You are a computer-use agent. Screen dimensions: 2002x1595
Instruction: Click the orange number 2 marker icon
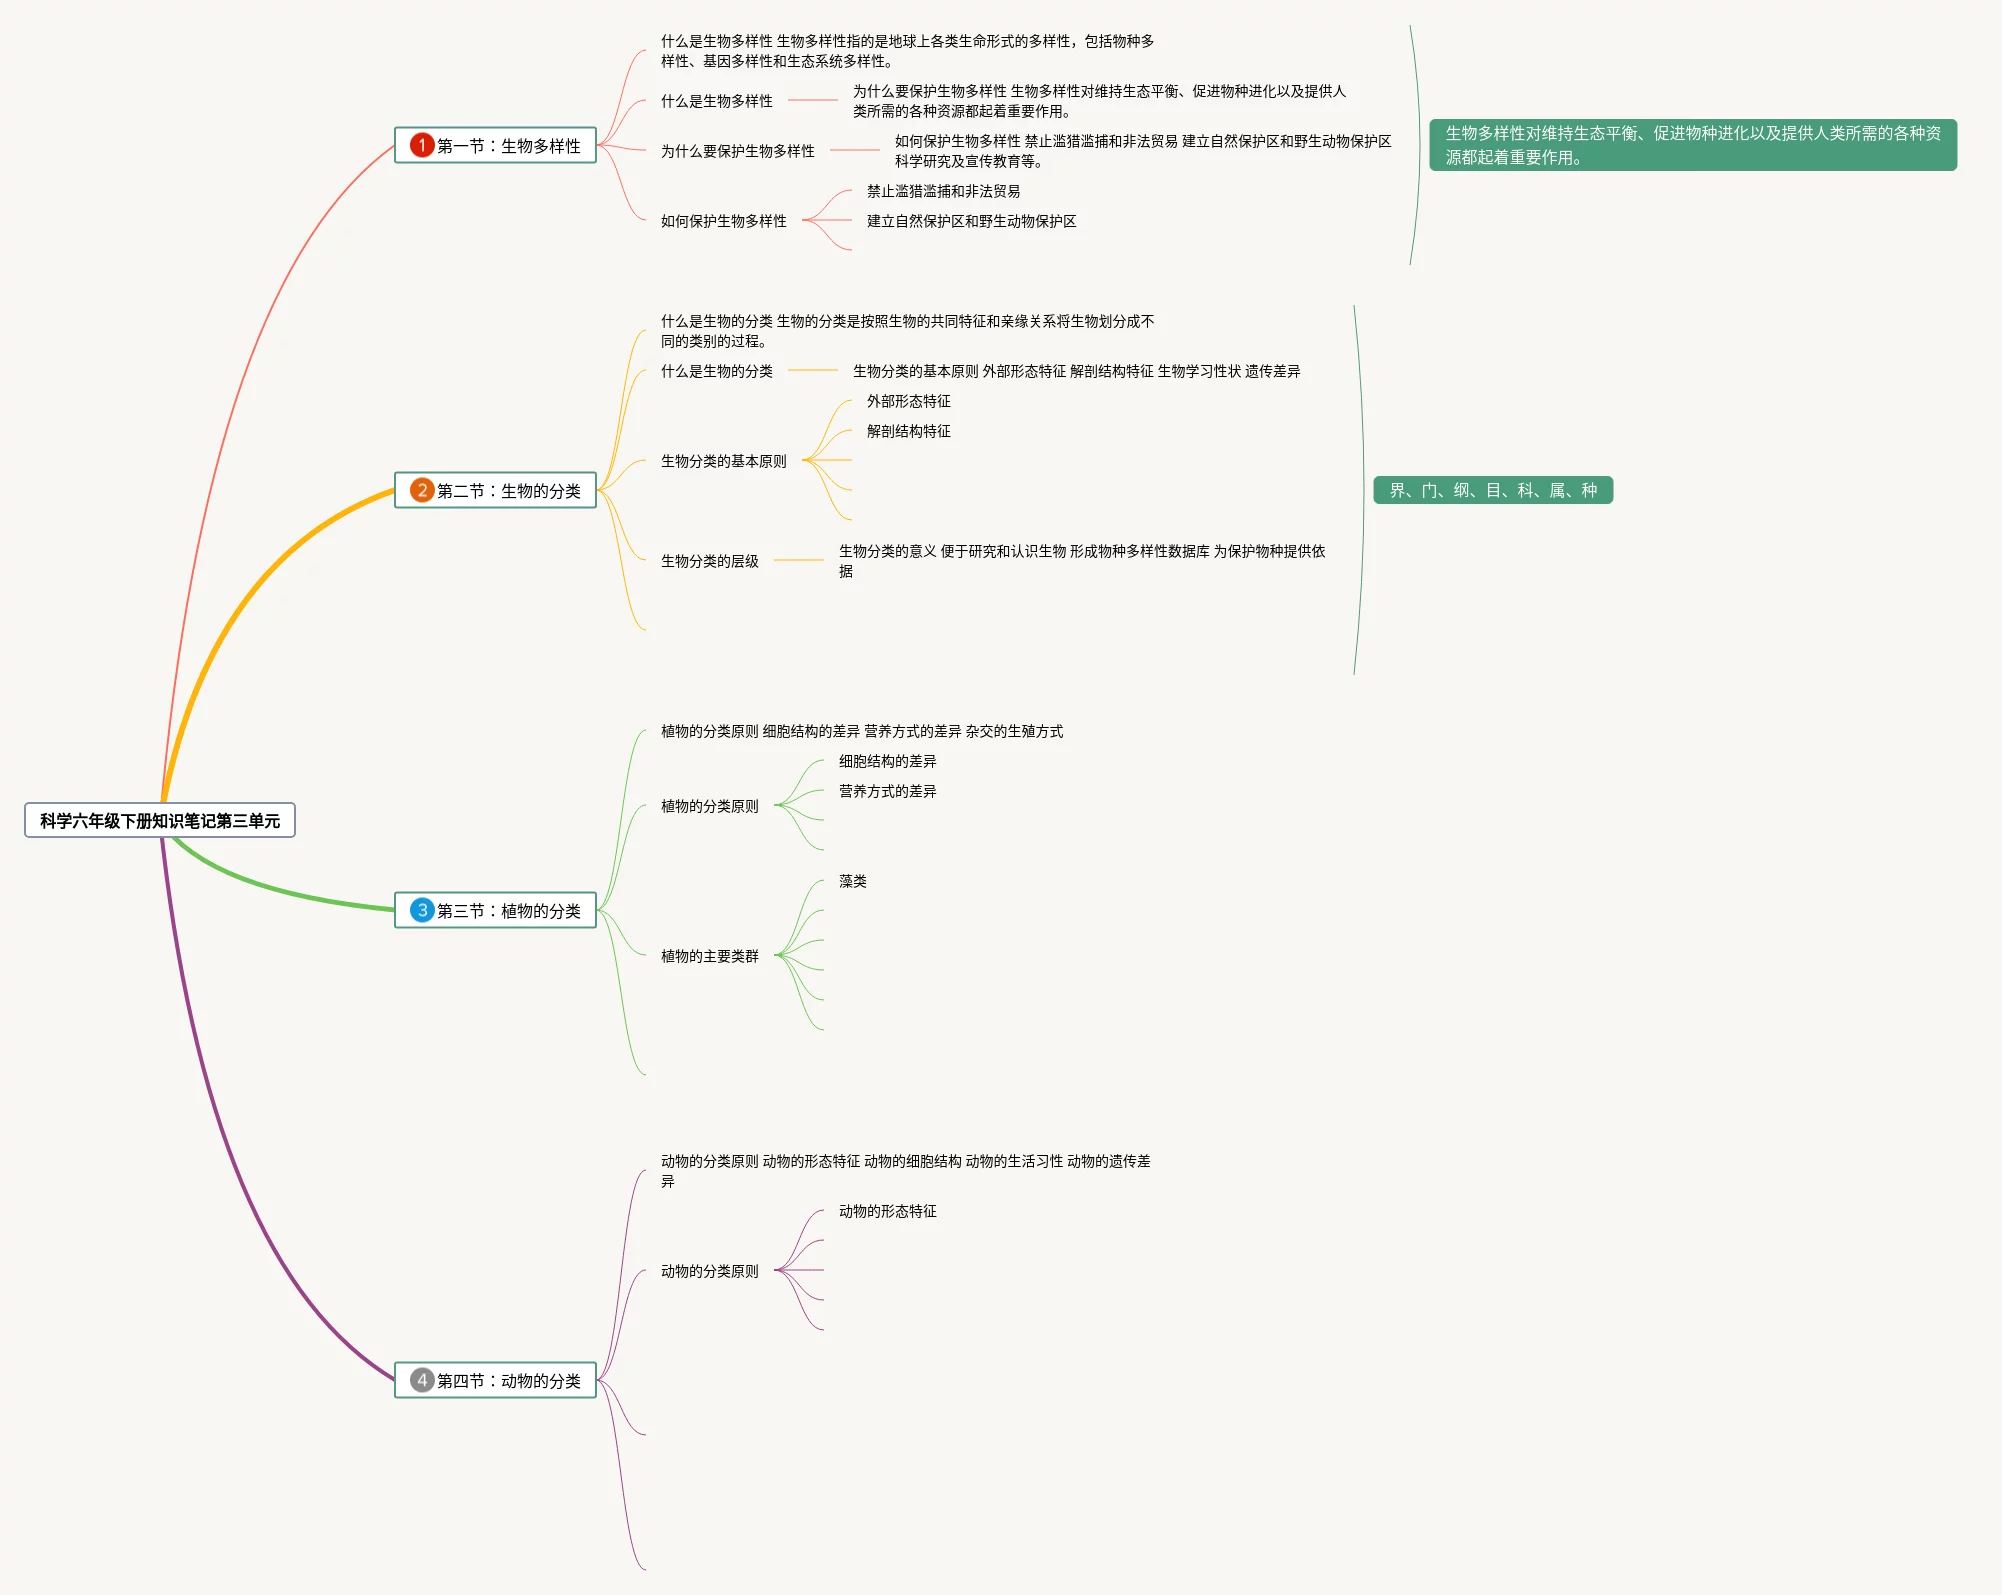[x=422, y=490]
